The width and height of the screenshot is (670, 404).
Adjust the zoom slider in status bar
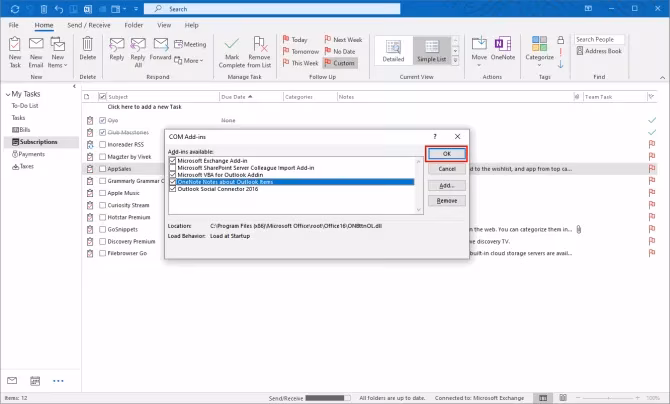[607, 398]
